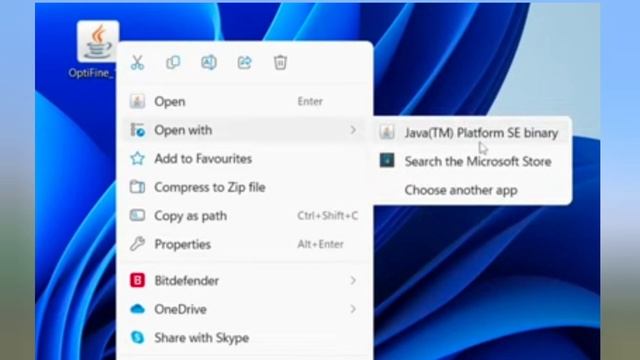Image resolution: width=640 pixels, height=360 pixels.
Task: Click the Java icon beside Platform SE binary
Action: point(387,132)
